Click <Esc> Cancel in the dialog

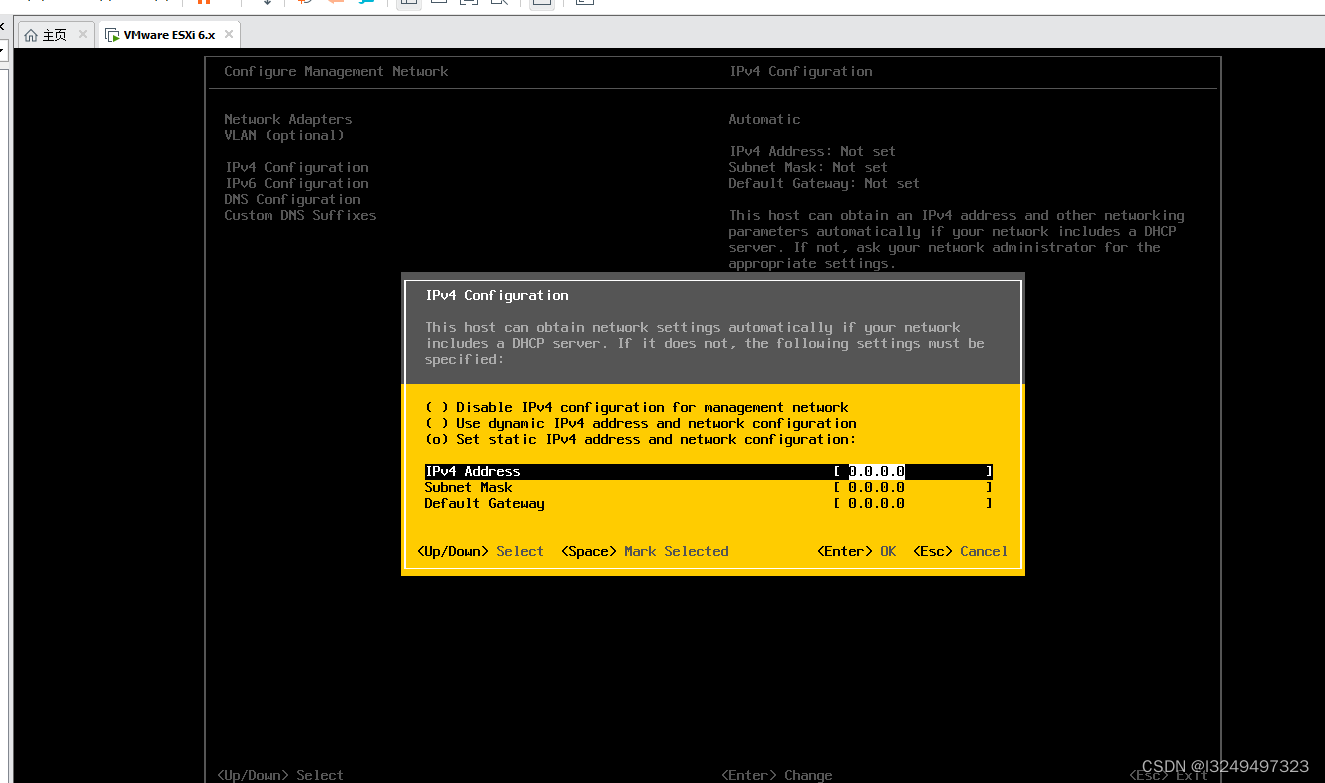[960, 552]
